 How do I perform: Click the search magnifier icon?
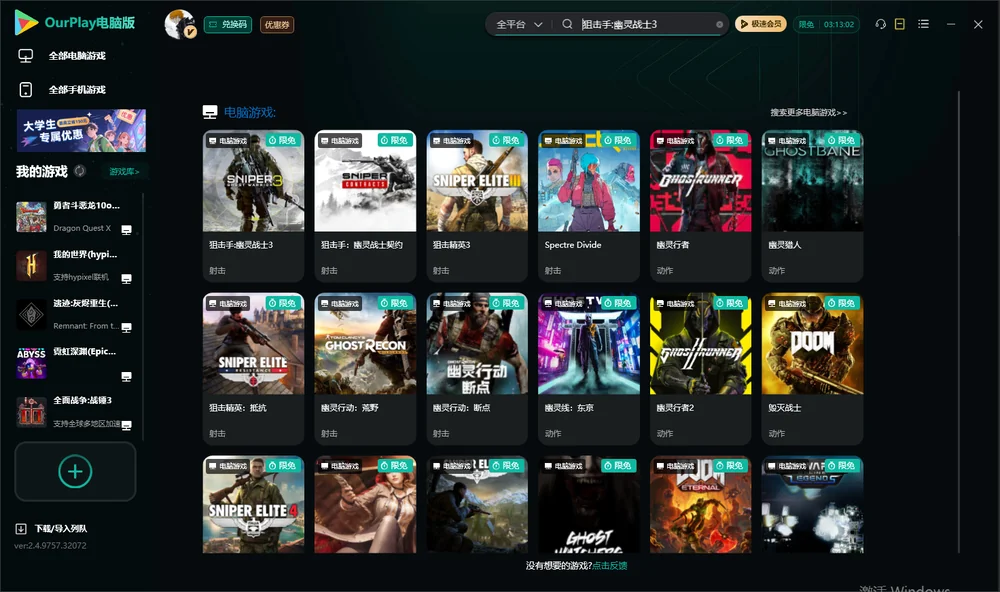point(567,24)
